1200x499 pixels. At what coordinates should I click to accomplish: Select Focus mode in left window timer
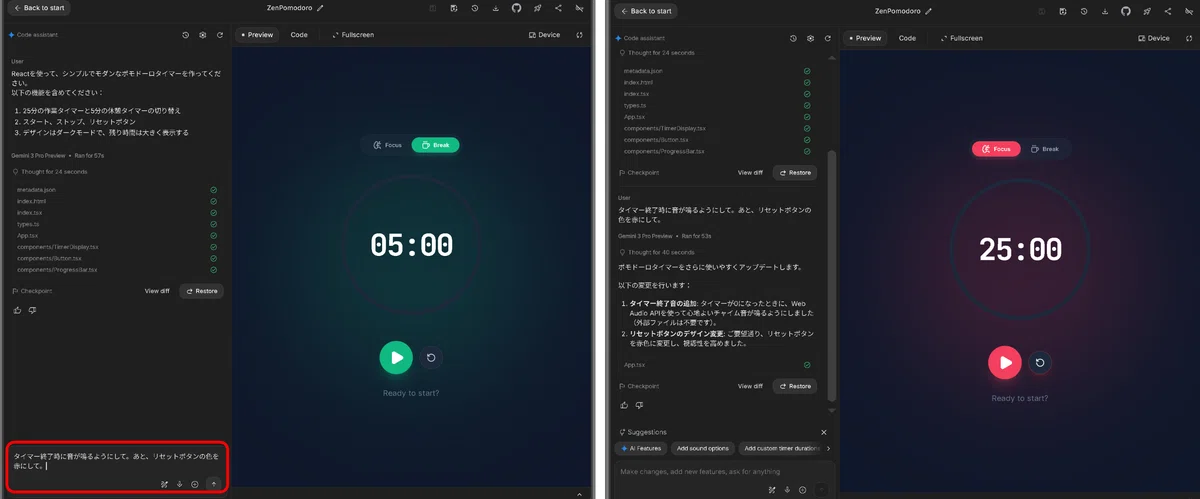[387, 145]
